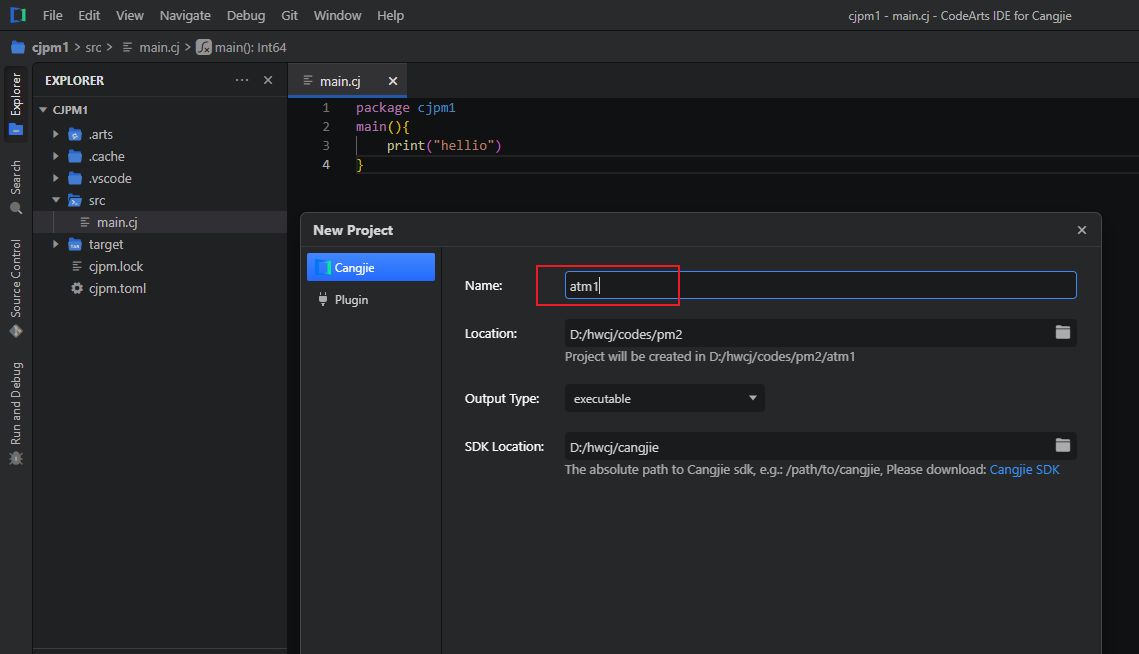Click the cjpm.toml gear icon
This screenshot has height=654, width=1139.
click(77, 288)
